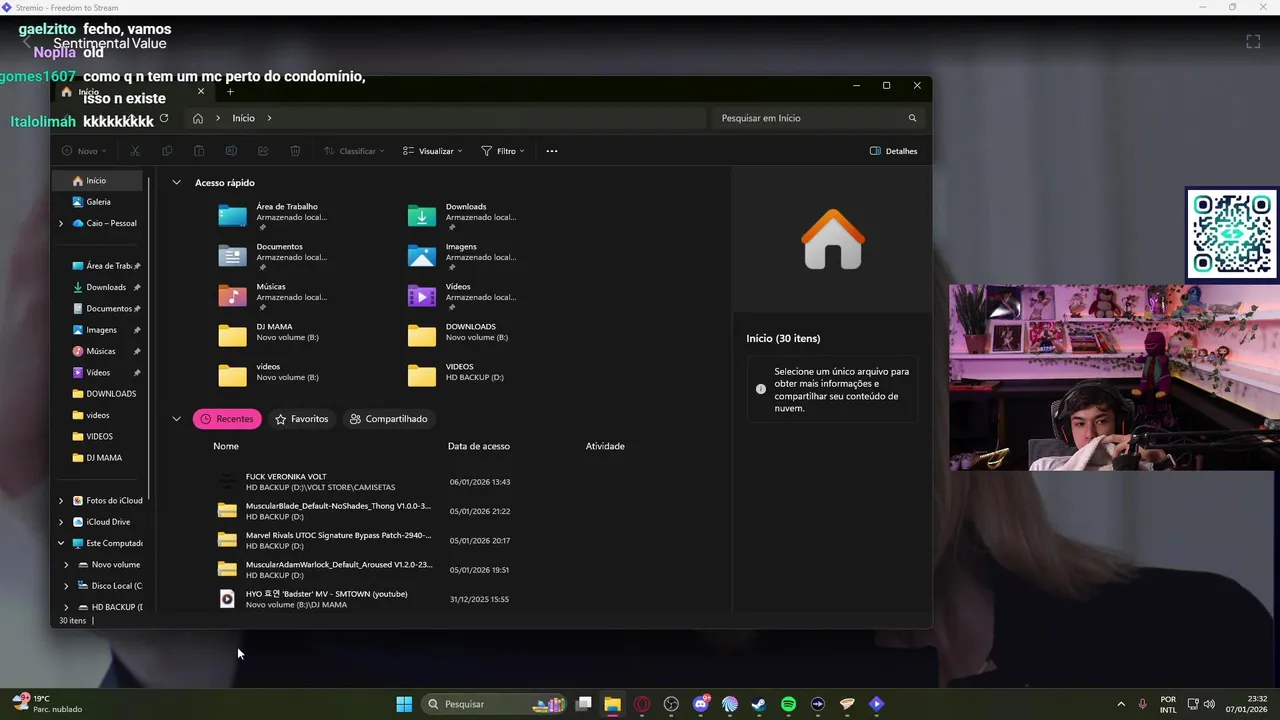This screenshot has height=720, width=1280.
Task: Click the Task View icon in the taskbar
Action: (584, 704)
